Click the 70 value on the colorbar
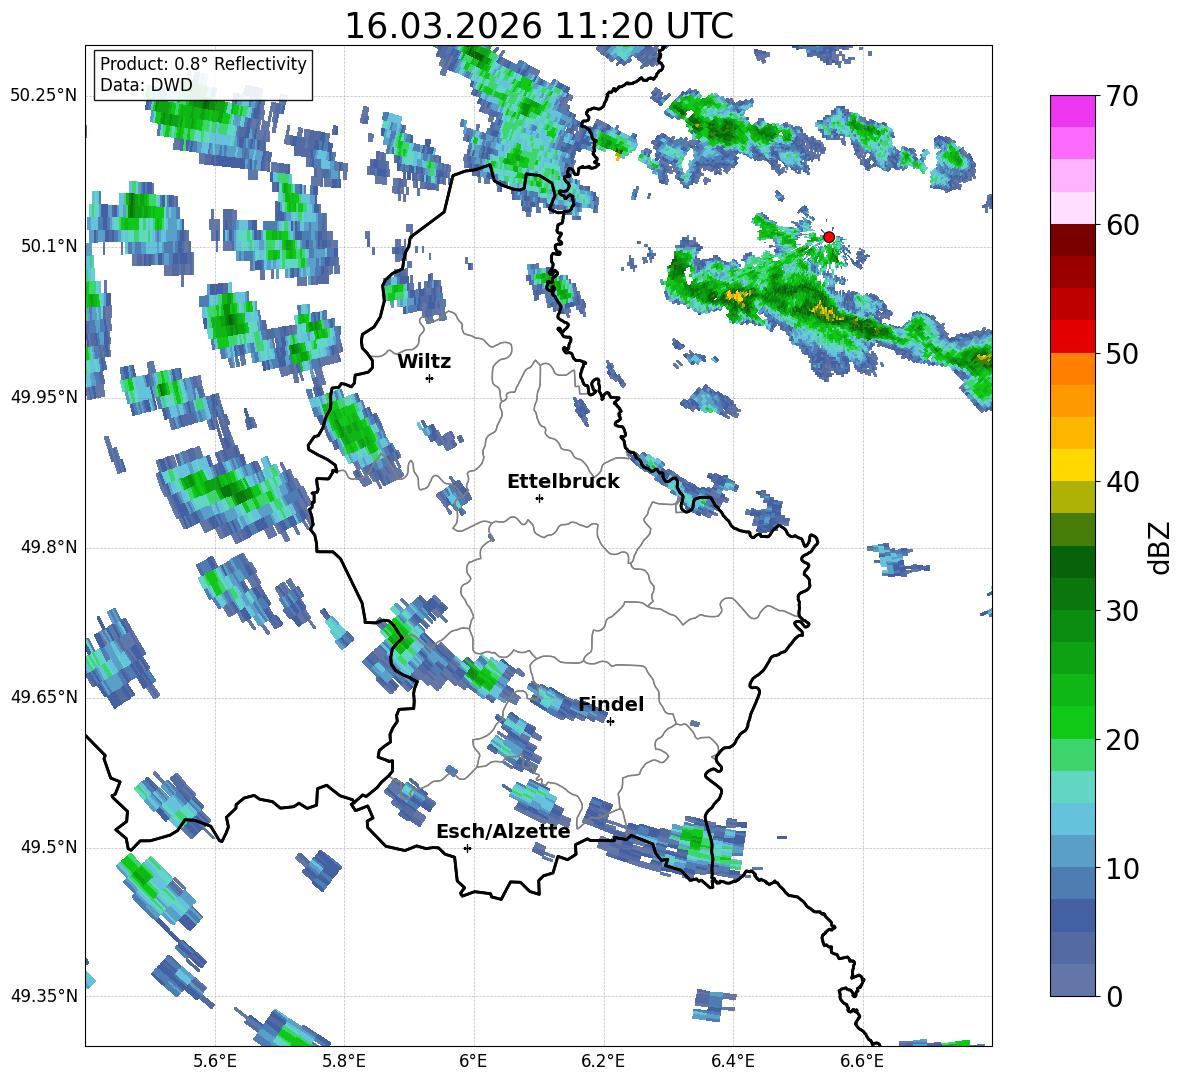1184x1081 pixels. pyautogui.click(x=1122, y=97)
